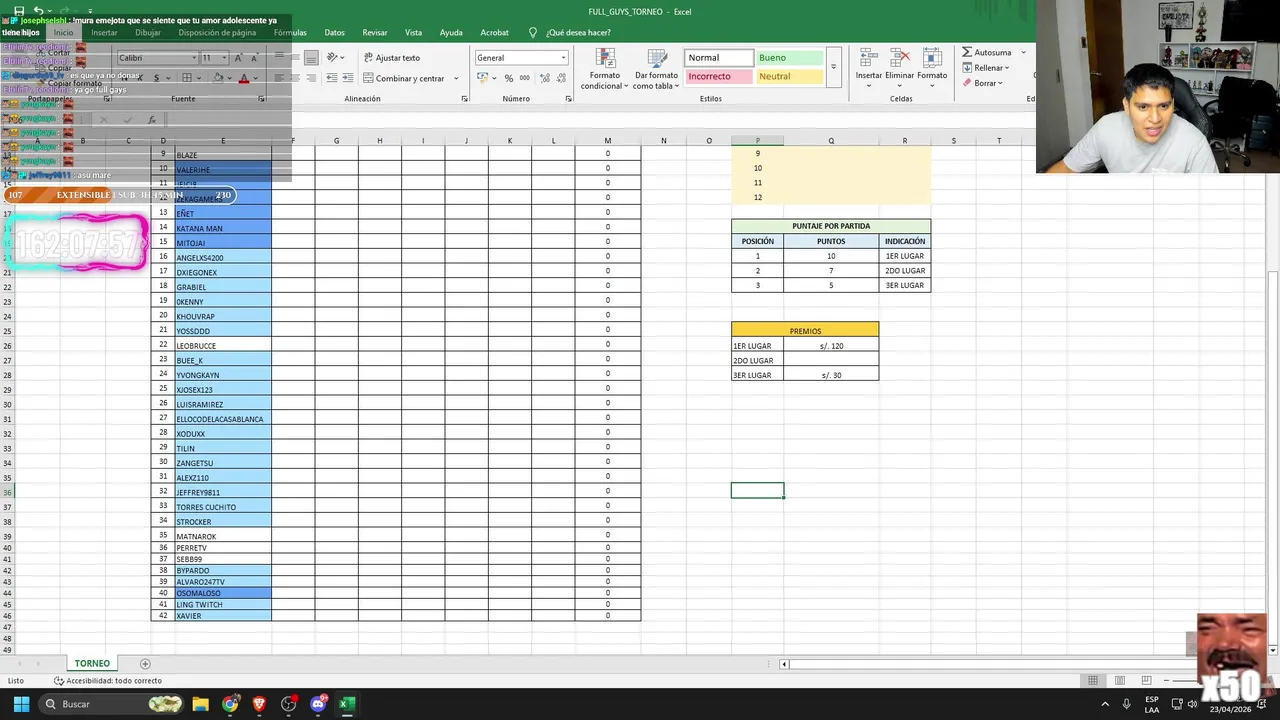Select column M header

608,140
